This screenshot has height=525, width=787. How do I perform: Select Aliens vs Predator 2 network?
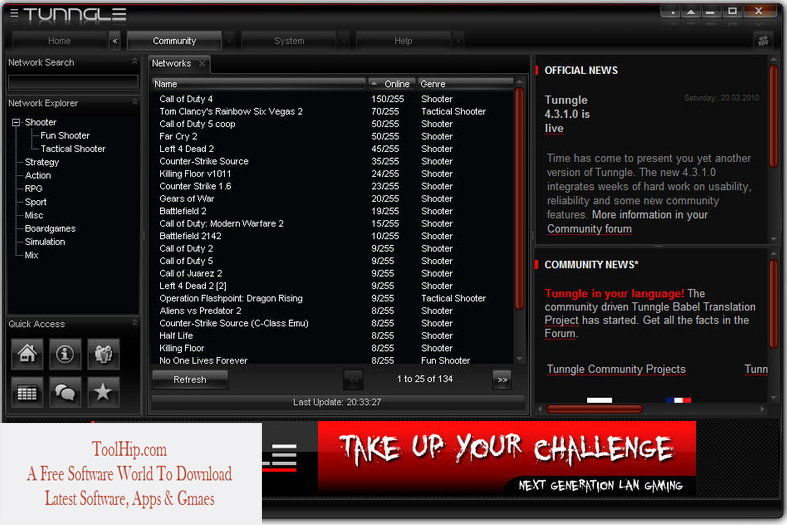[333, 311]
